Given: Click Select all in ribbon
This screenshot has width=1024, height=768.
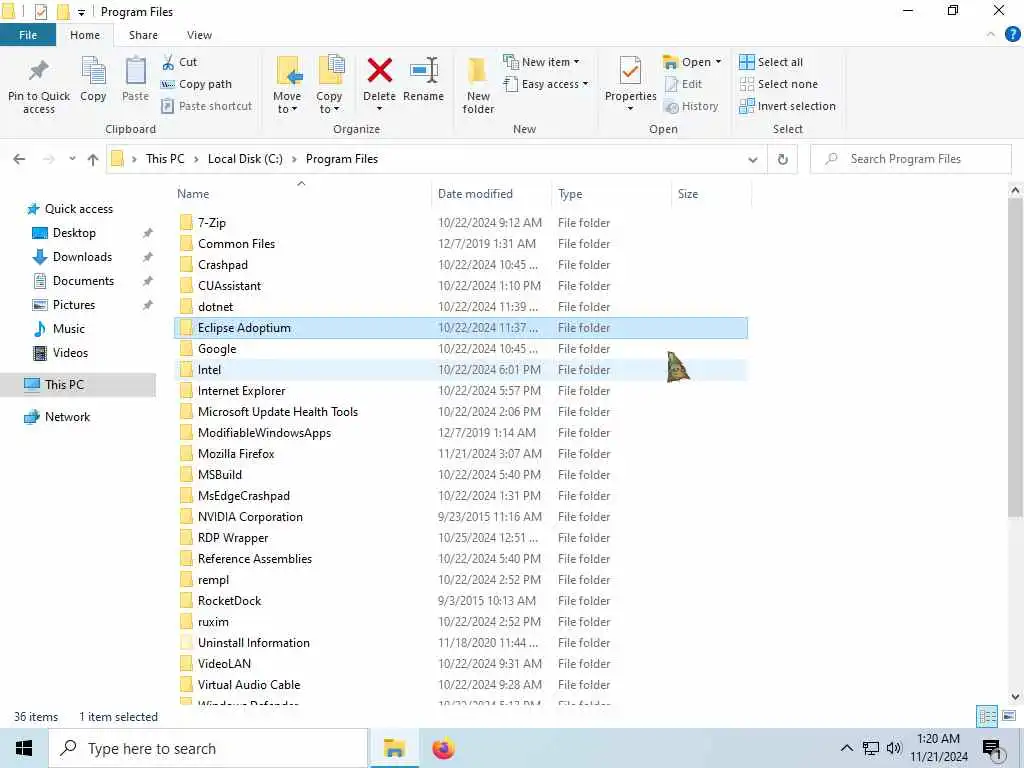Looking at the screenshot, I should tap(771, 62).
